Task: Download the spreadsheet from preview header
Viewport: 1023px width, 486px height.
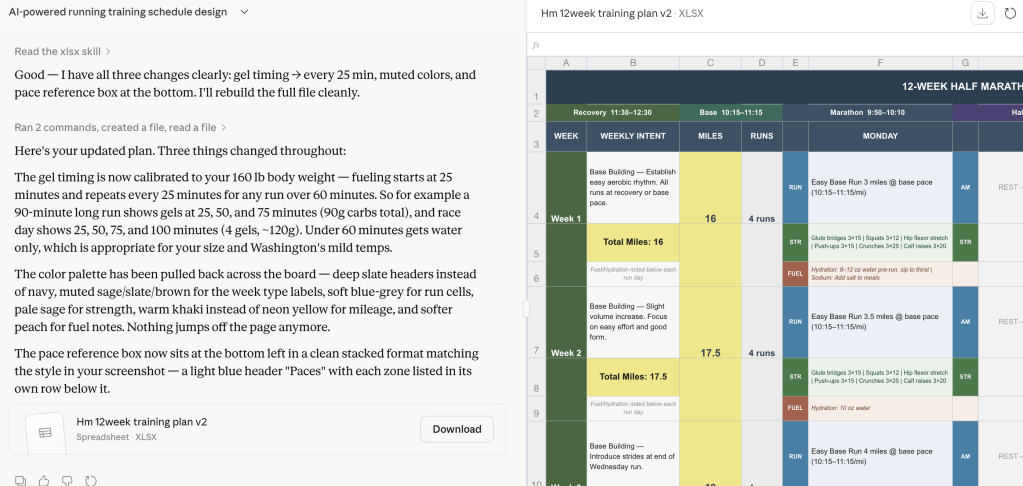Action: (982, 13)
